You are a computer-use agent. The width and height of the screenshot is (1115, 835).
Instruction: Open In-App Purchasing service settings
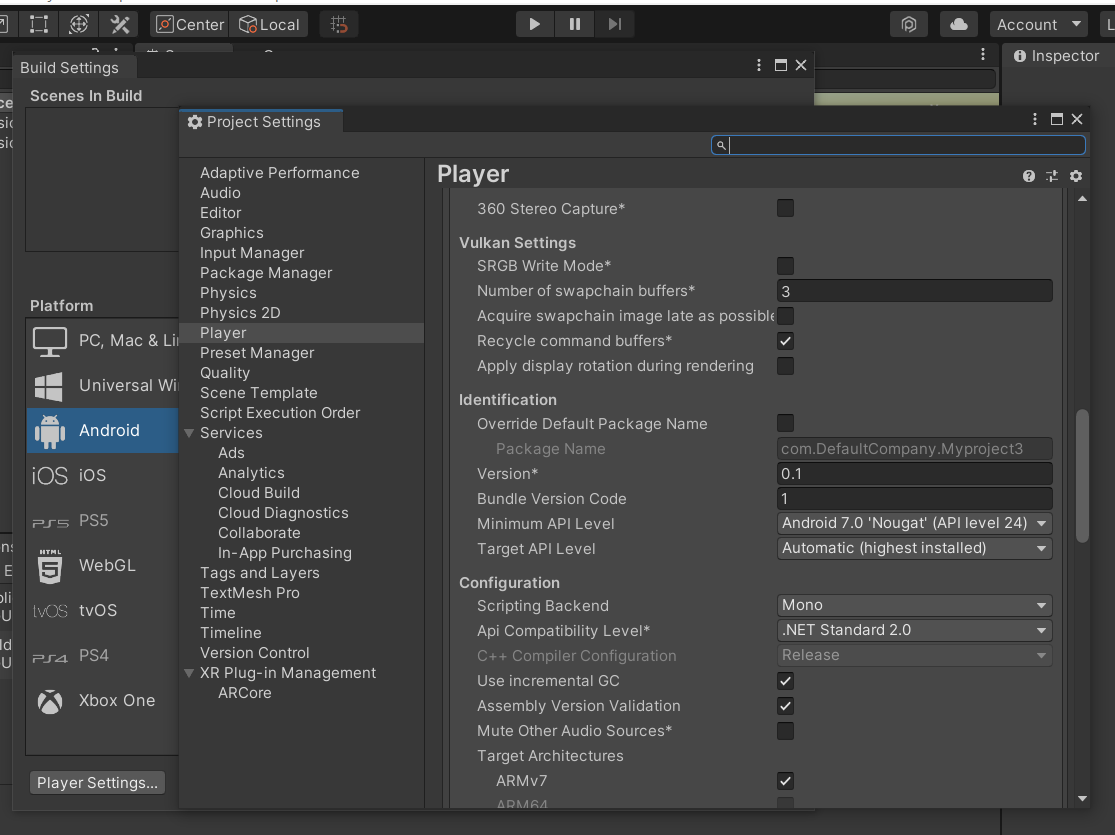pos(284,553)
